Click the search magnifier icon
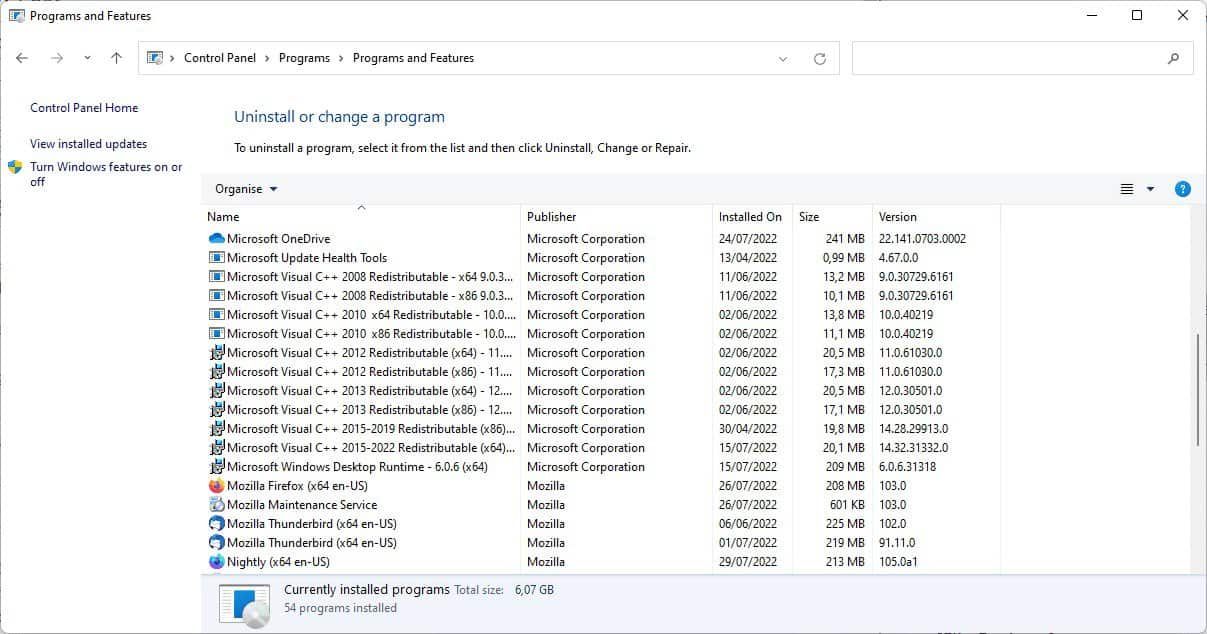 coord(1174,58)
